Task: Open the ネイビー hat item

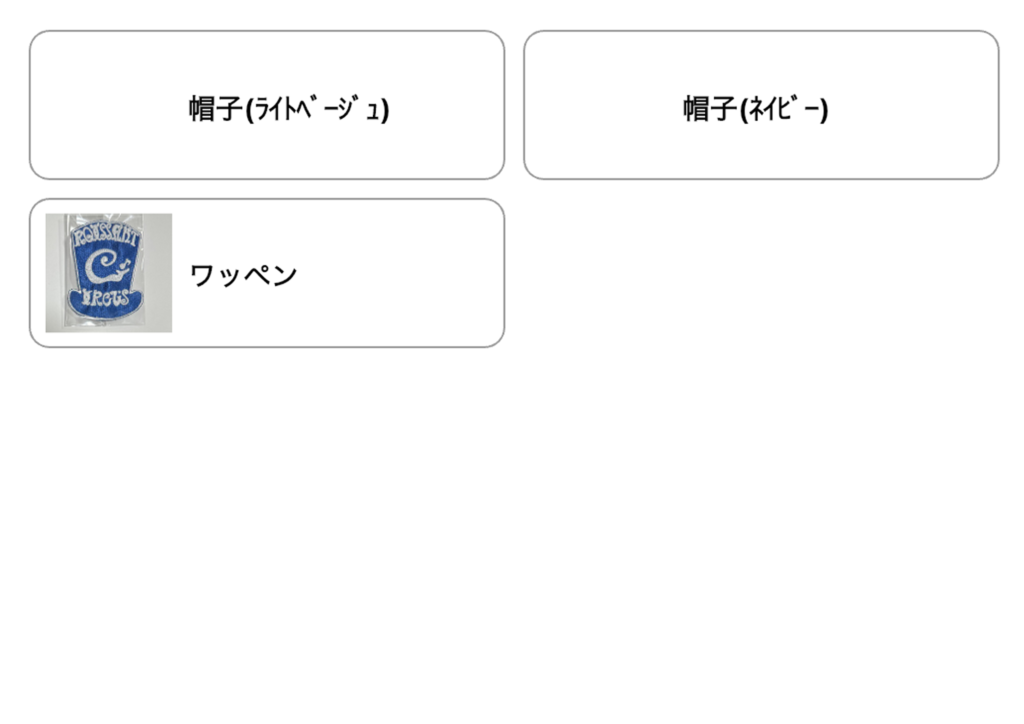Action: [760, 105]
